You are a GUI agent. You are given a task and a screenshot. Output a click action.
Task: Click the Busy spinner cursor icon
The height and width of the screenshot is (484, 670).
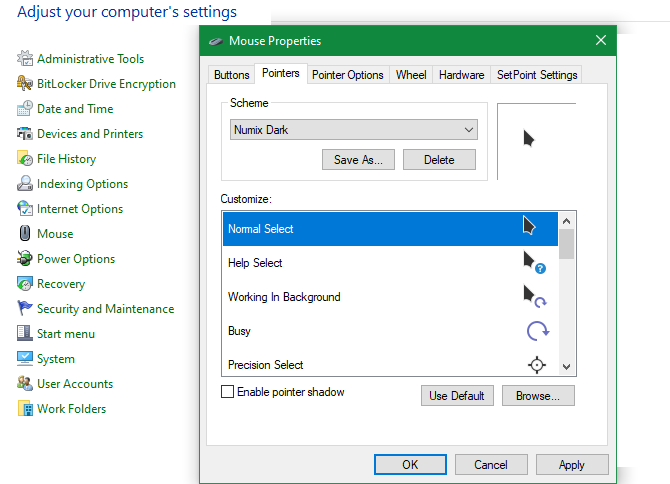(538, 331)
